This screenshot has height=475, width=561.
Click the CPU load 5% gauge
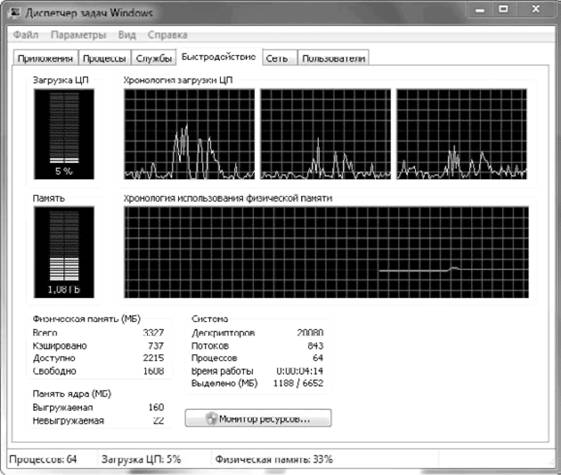64,134
